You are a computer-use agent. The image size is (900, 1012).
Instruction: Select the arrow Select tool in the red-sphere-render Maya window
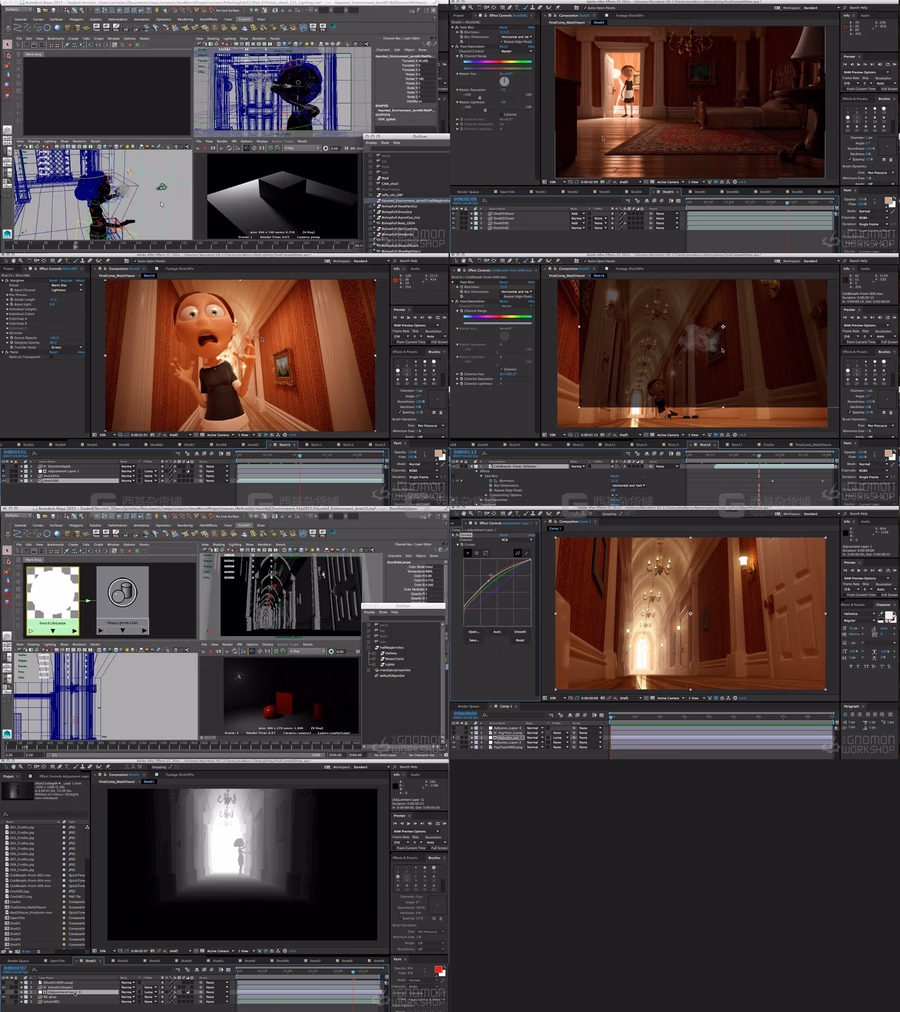click(7, 550)
